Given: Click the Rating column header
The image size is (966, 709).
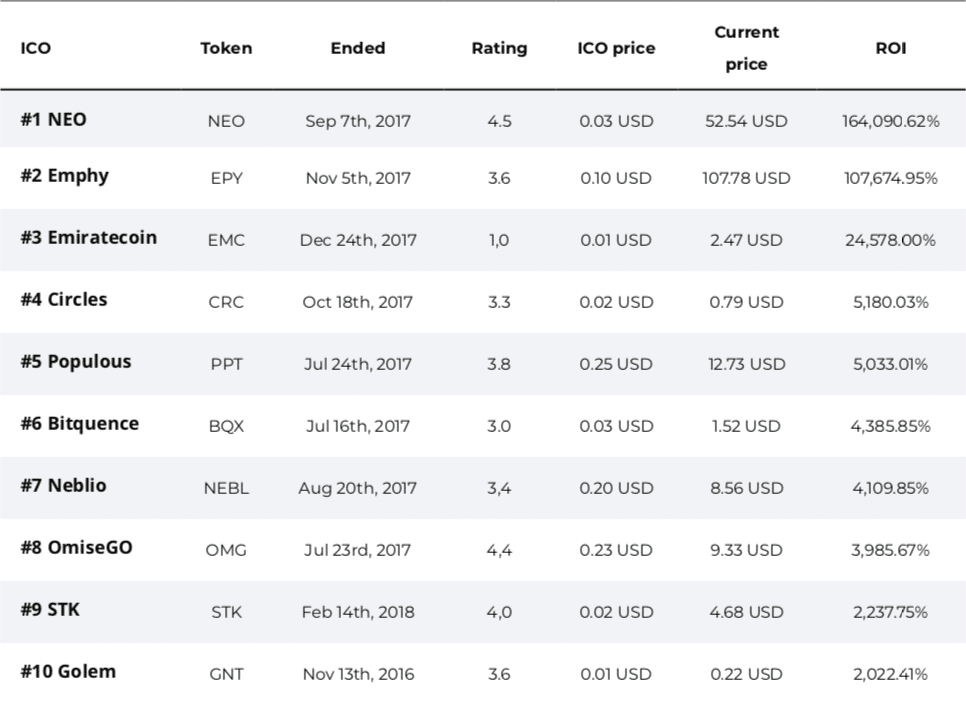Looking at the screenshot, I should (x=499, y=48).
